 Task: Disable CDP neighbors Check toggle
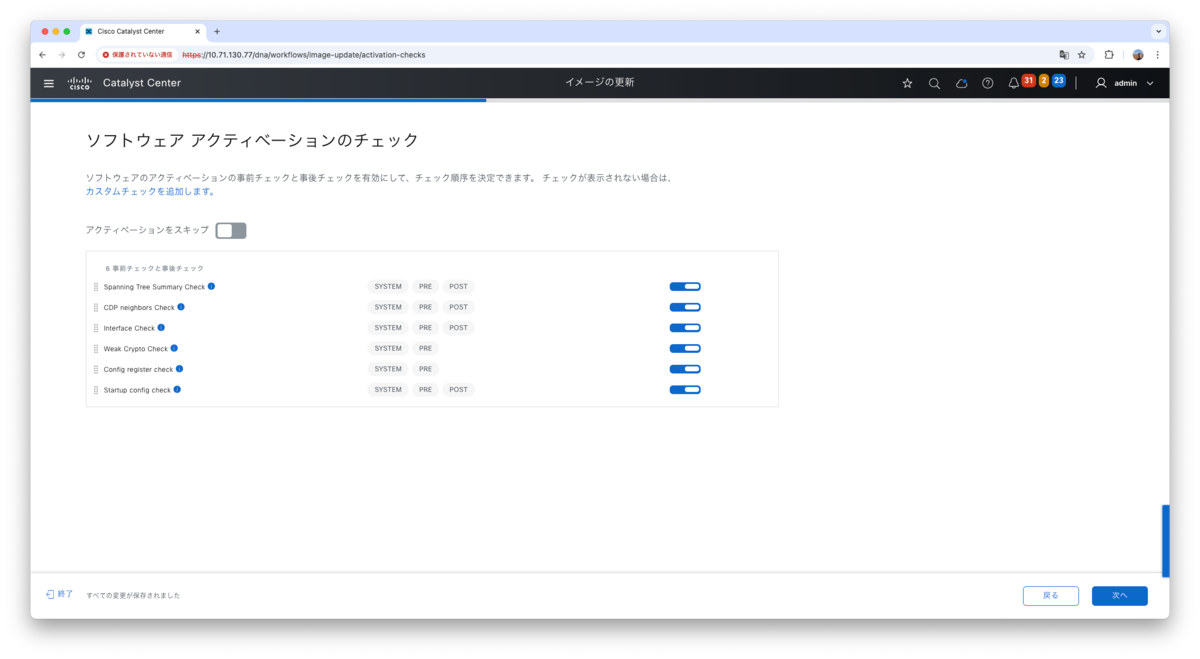pos(685,307)
